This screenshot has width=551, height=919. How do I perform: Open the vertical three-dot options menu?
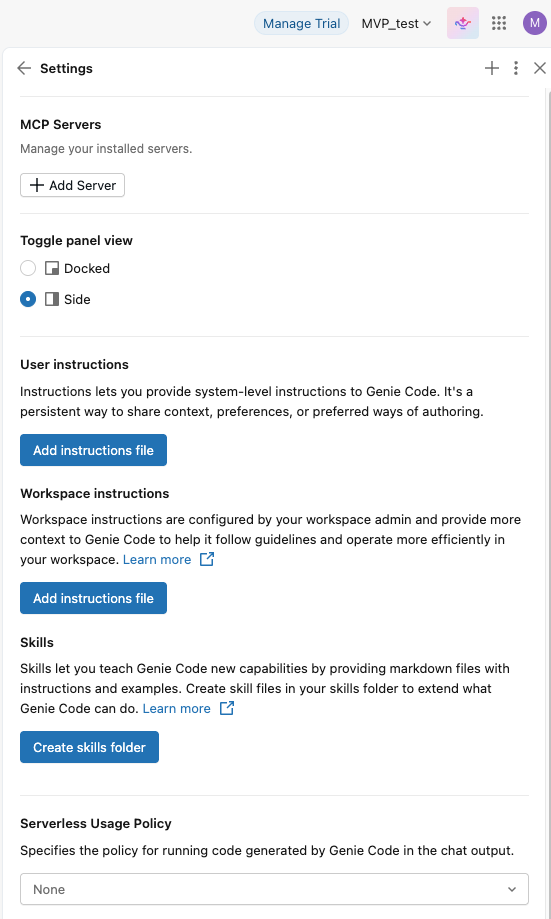point(516,68)
